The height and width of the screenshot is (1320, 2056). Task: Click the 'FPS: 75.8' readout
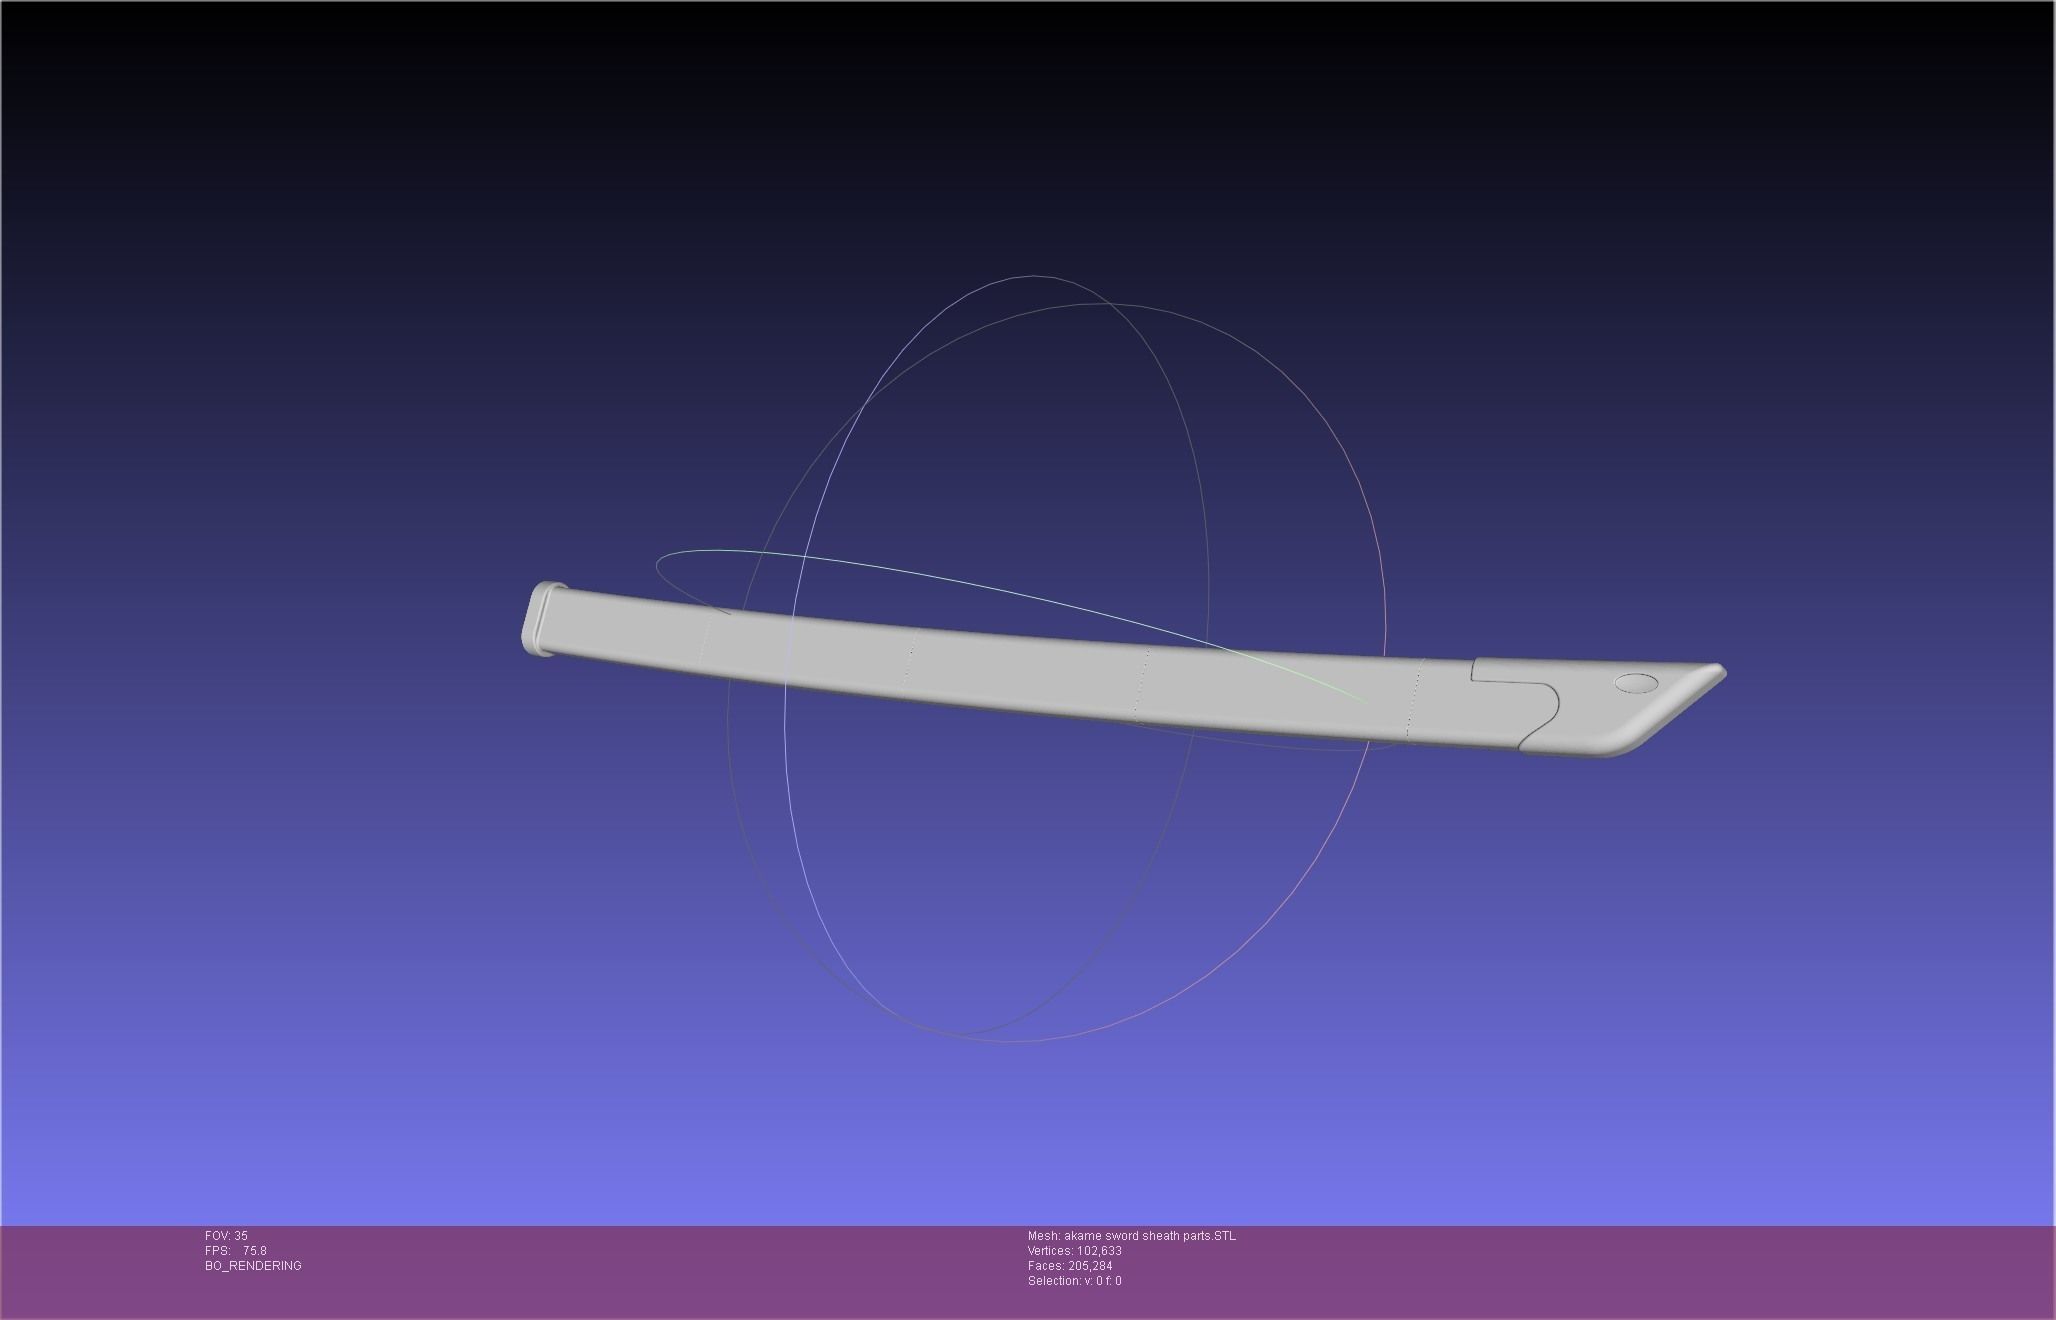pos(235,1251)
